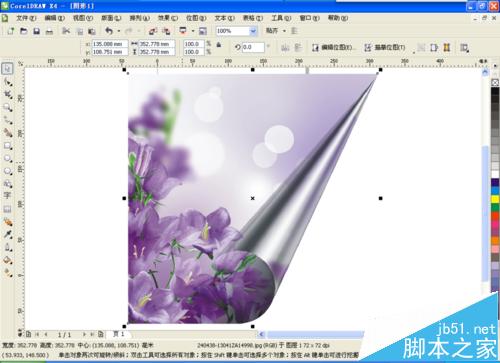Click the Paste icon
Screen dimensions: 500x363
(92, 31)
